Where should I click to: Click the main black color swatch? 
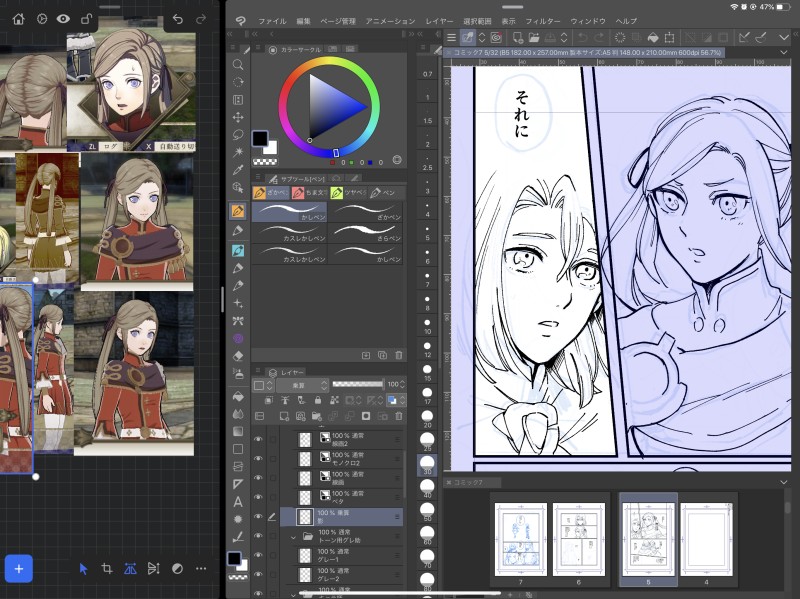click(258, 138)
